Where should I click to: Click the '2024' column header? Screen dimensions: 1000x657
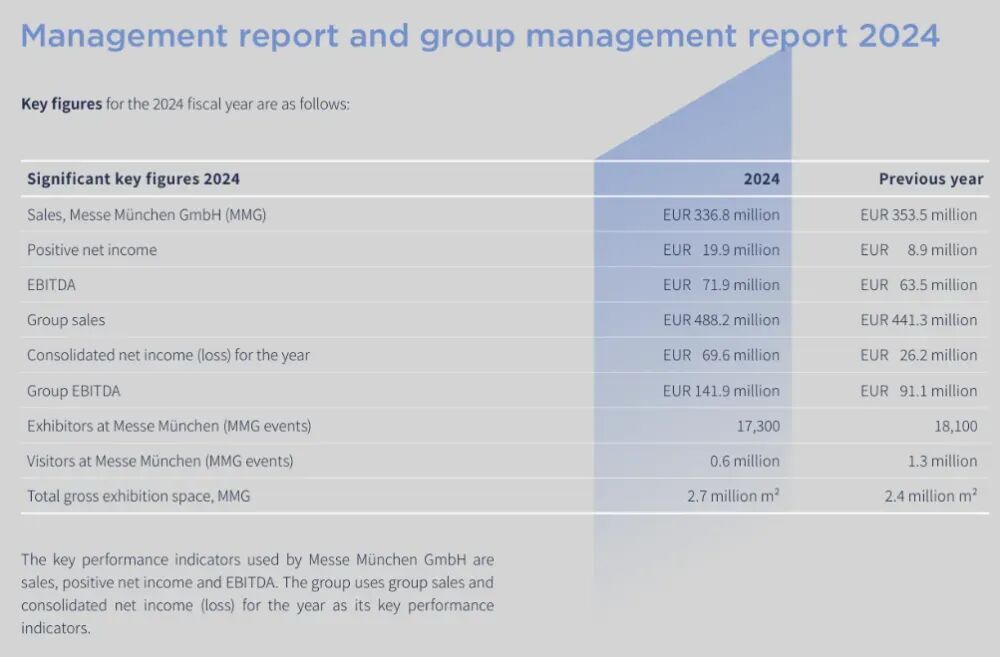tap(761, 179)
